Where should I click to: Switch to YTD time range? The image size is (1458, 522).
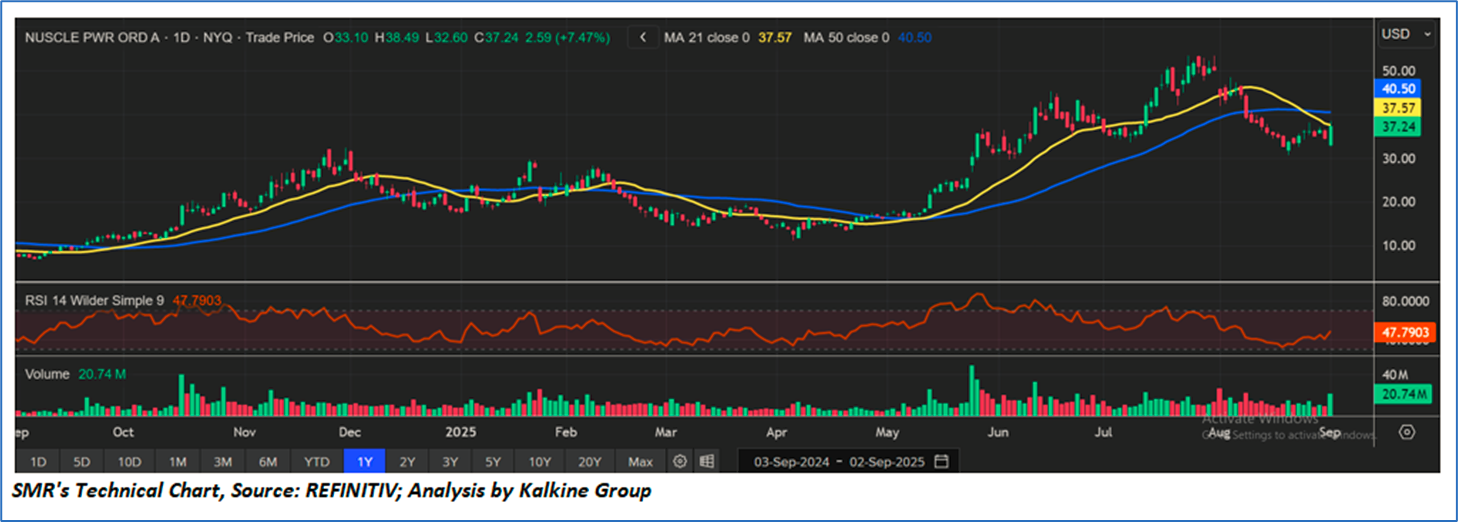pos(316,461)
